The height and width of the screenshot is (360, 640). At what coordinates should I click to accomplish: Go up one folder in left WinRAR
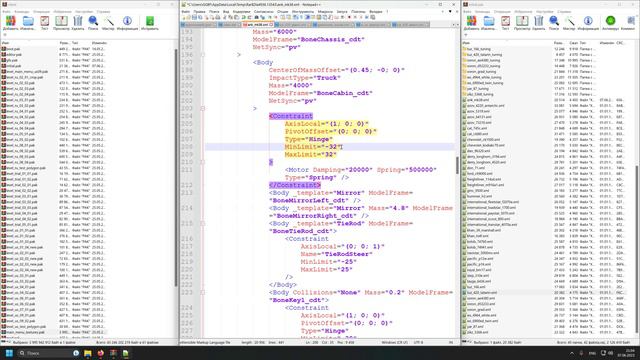[5, 35]
